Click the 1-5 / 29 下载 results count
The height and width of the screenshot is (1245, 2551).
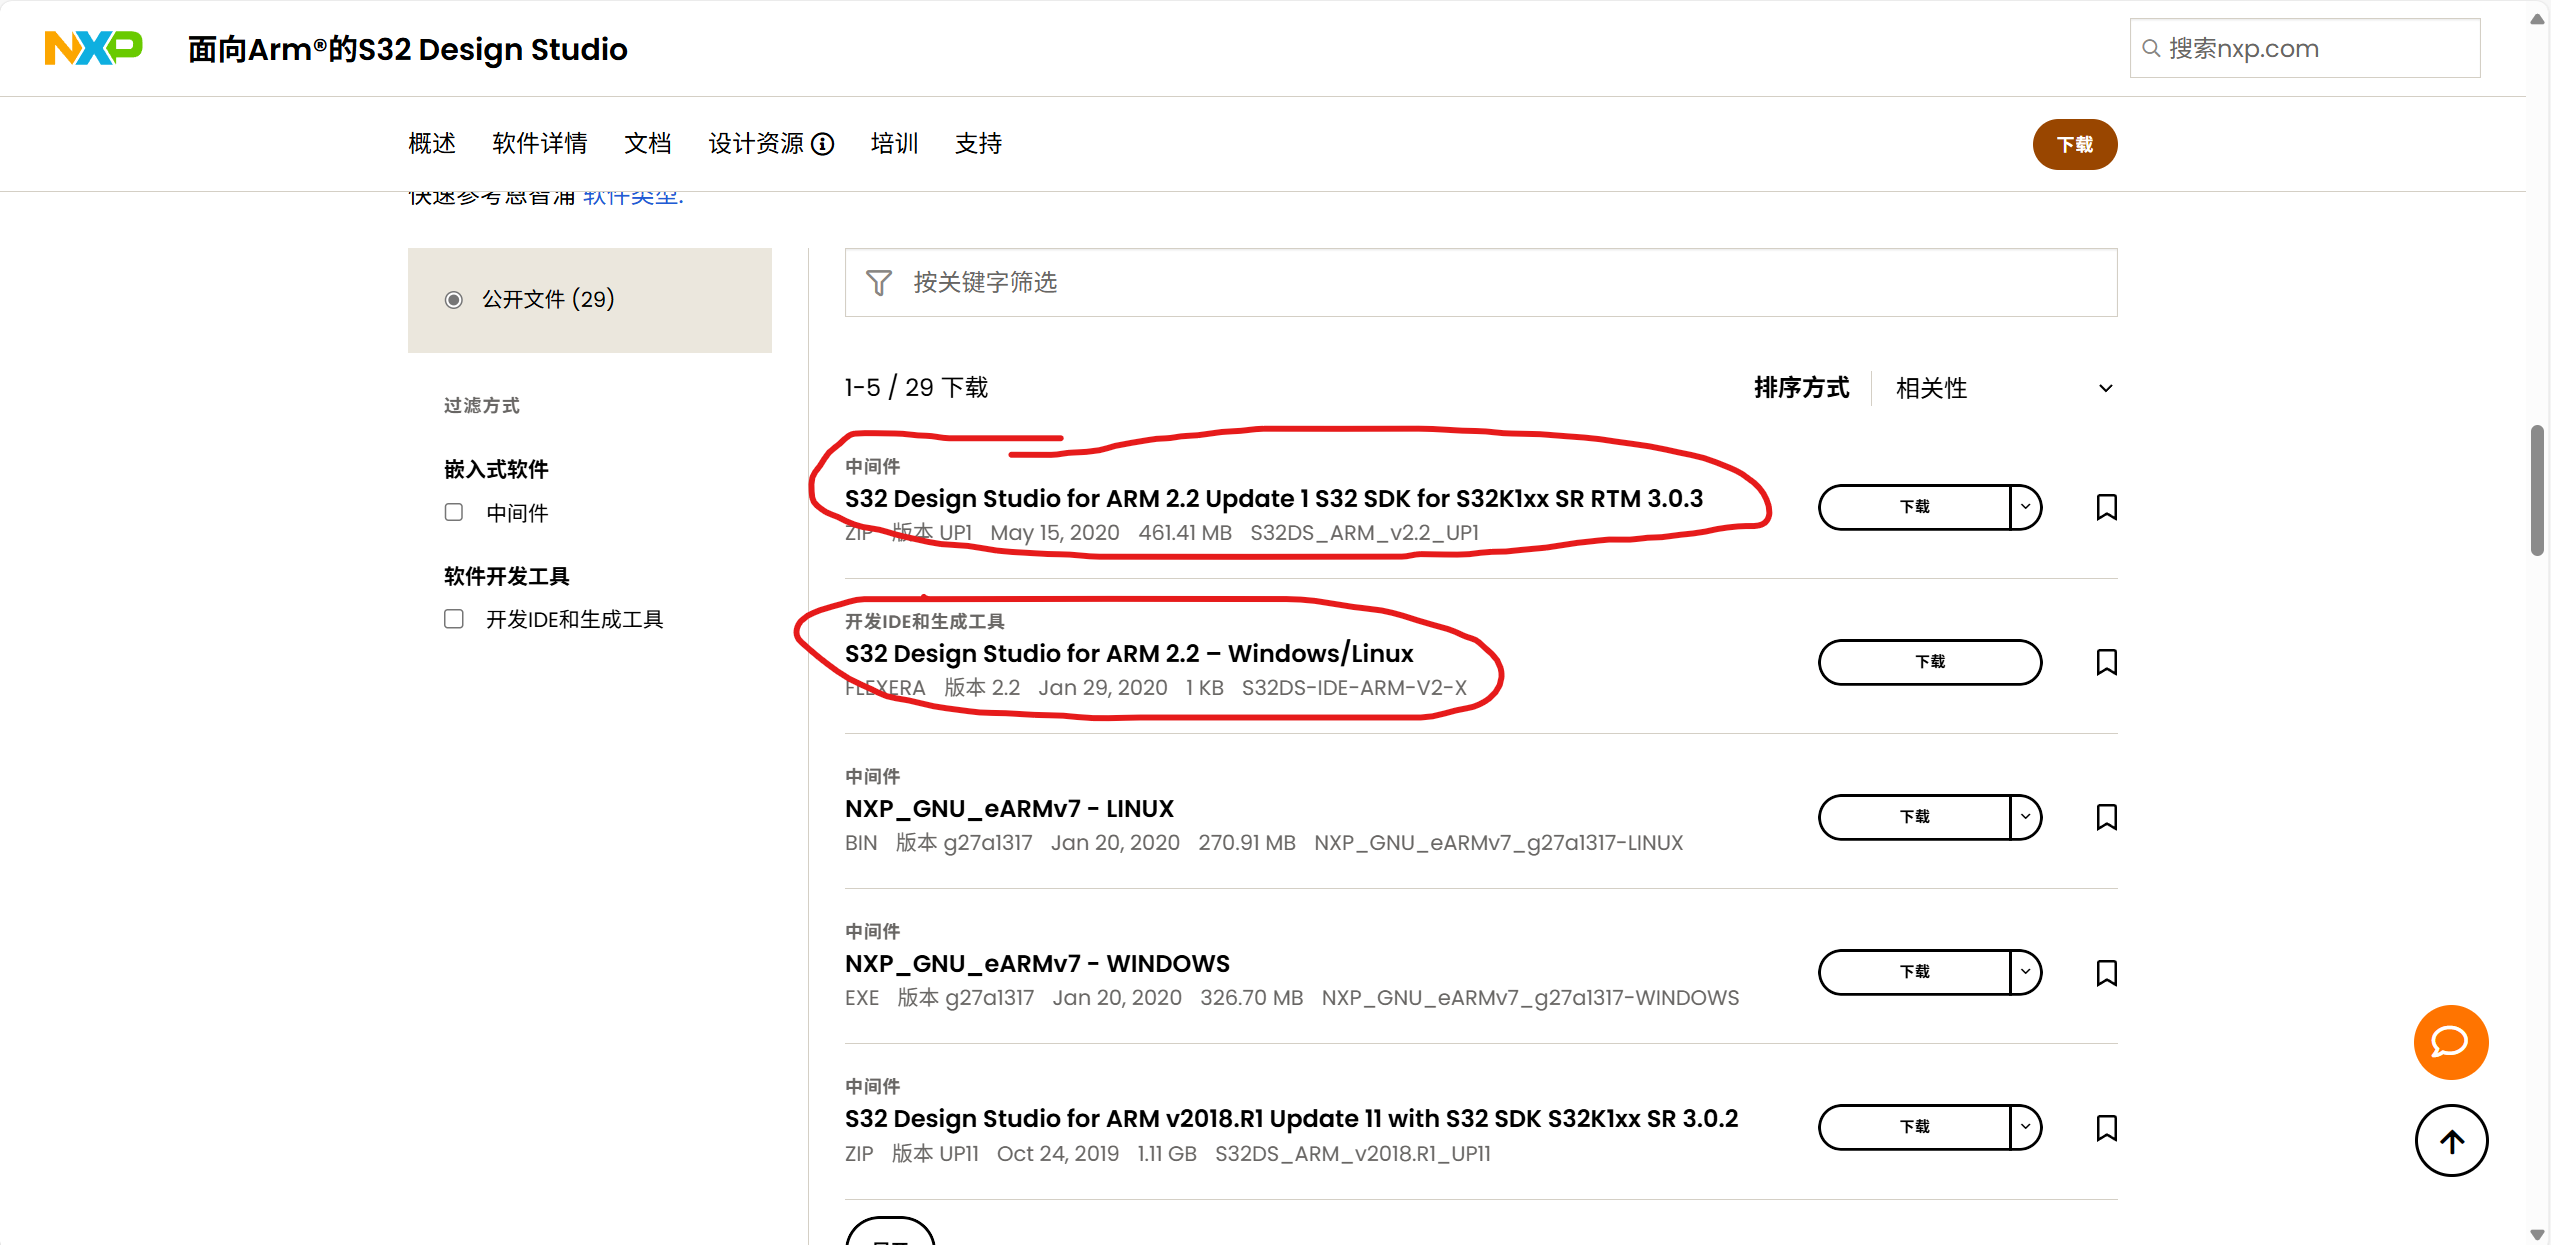click(x=916, y=388)
